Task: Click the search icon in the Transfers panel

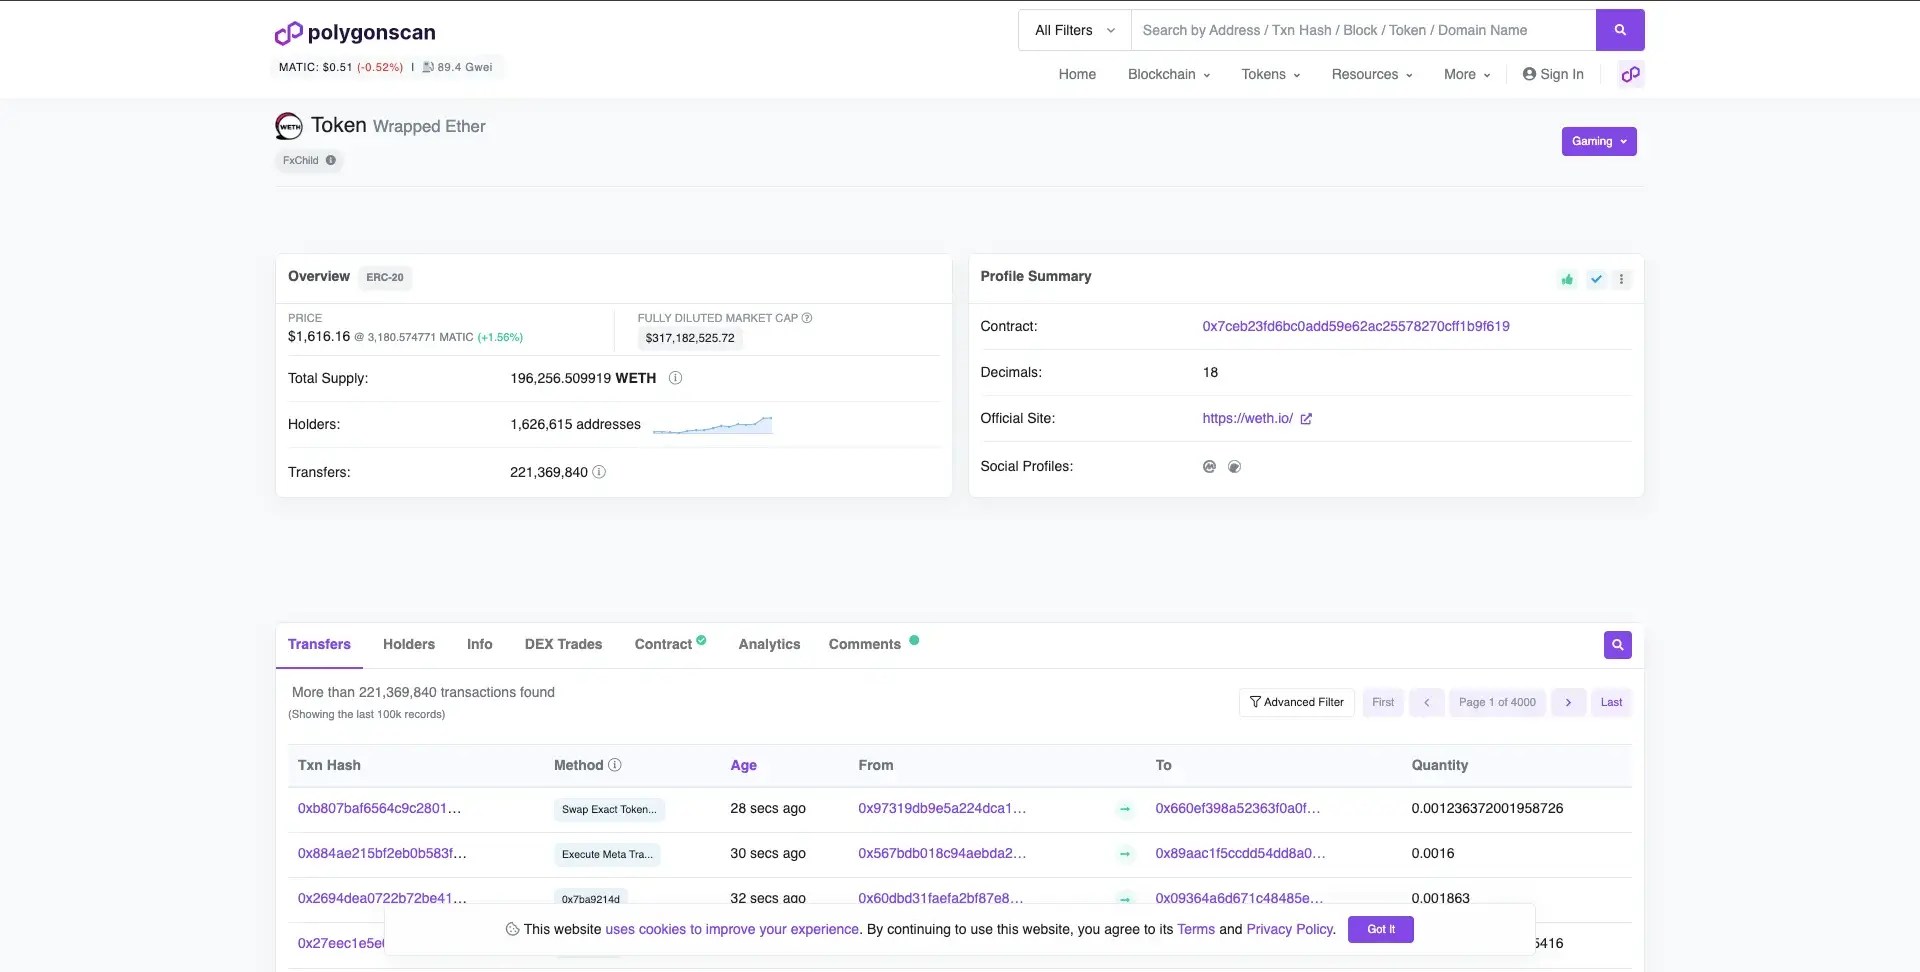Action: pos(1617,645)
